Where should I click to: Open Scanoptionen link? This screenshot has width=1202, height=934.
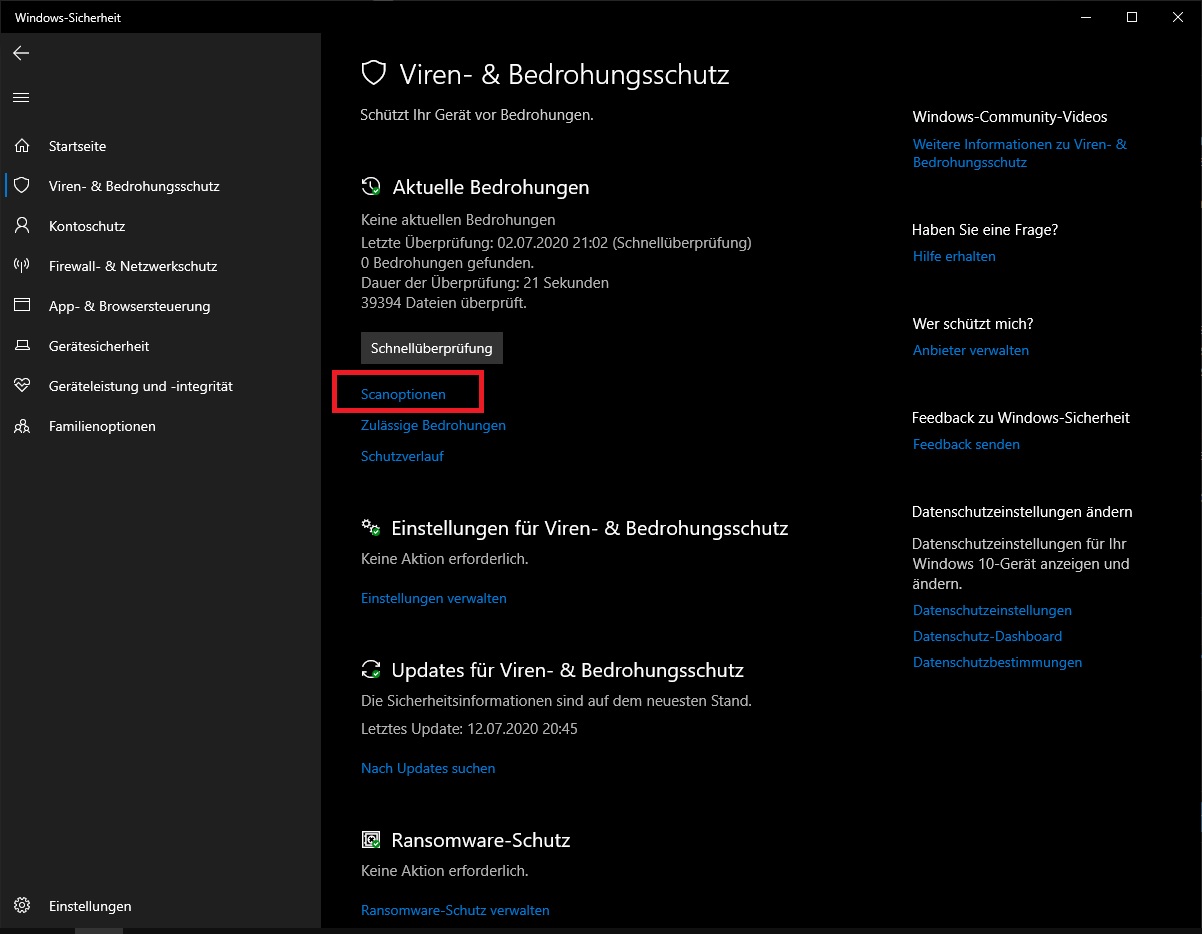coord(403,394)
